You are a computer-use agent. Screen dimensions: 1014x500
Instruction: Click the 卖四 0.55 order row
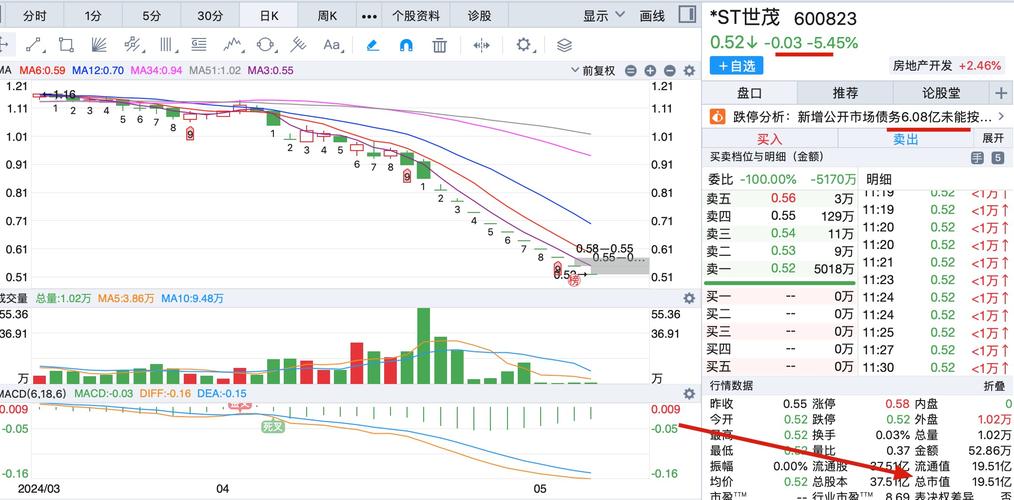coord(780,216)
